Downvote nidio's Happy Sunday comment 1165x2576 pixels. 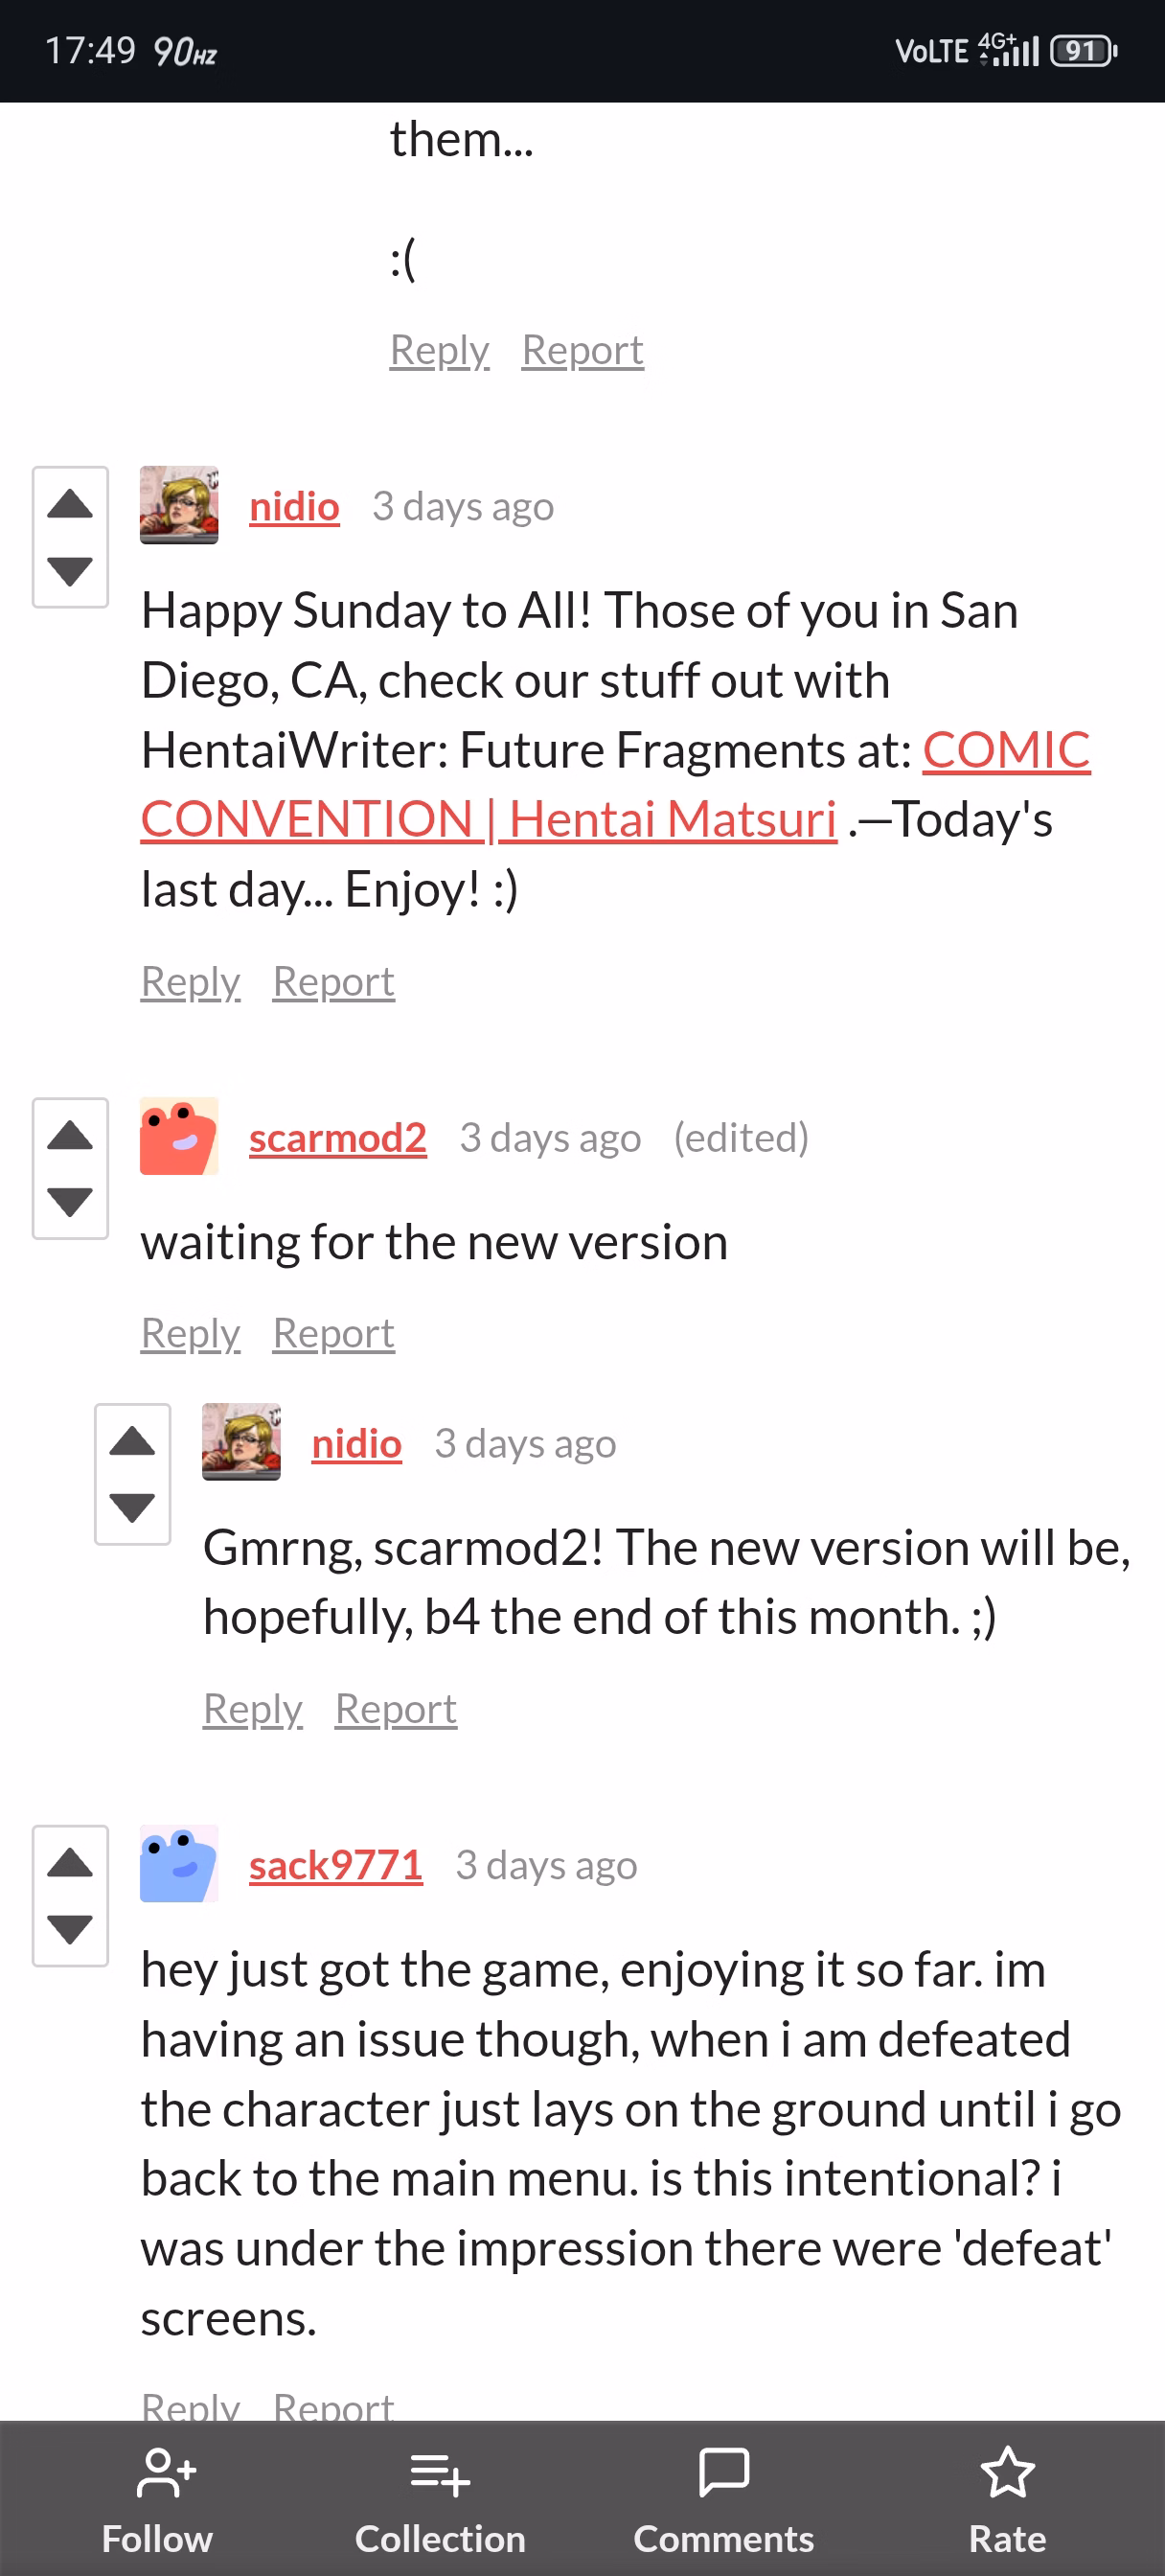click(x=70, y=571)
